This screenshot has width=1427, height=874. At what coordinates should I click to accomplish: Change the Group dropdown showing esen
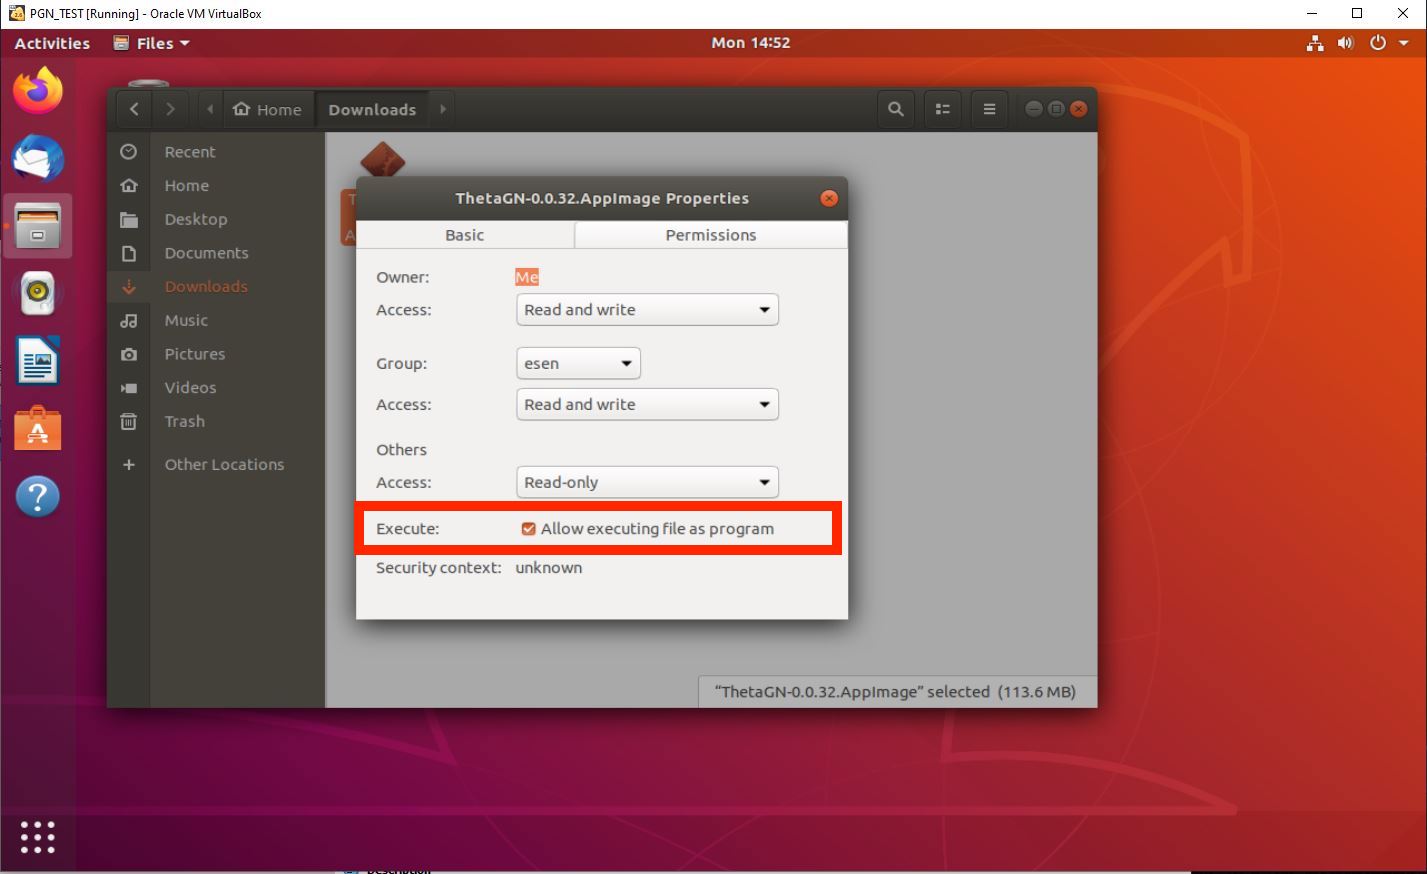tap(578, 363)
